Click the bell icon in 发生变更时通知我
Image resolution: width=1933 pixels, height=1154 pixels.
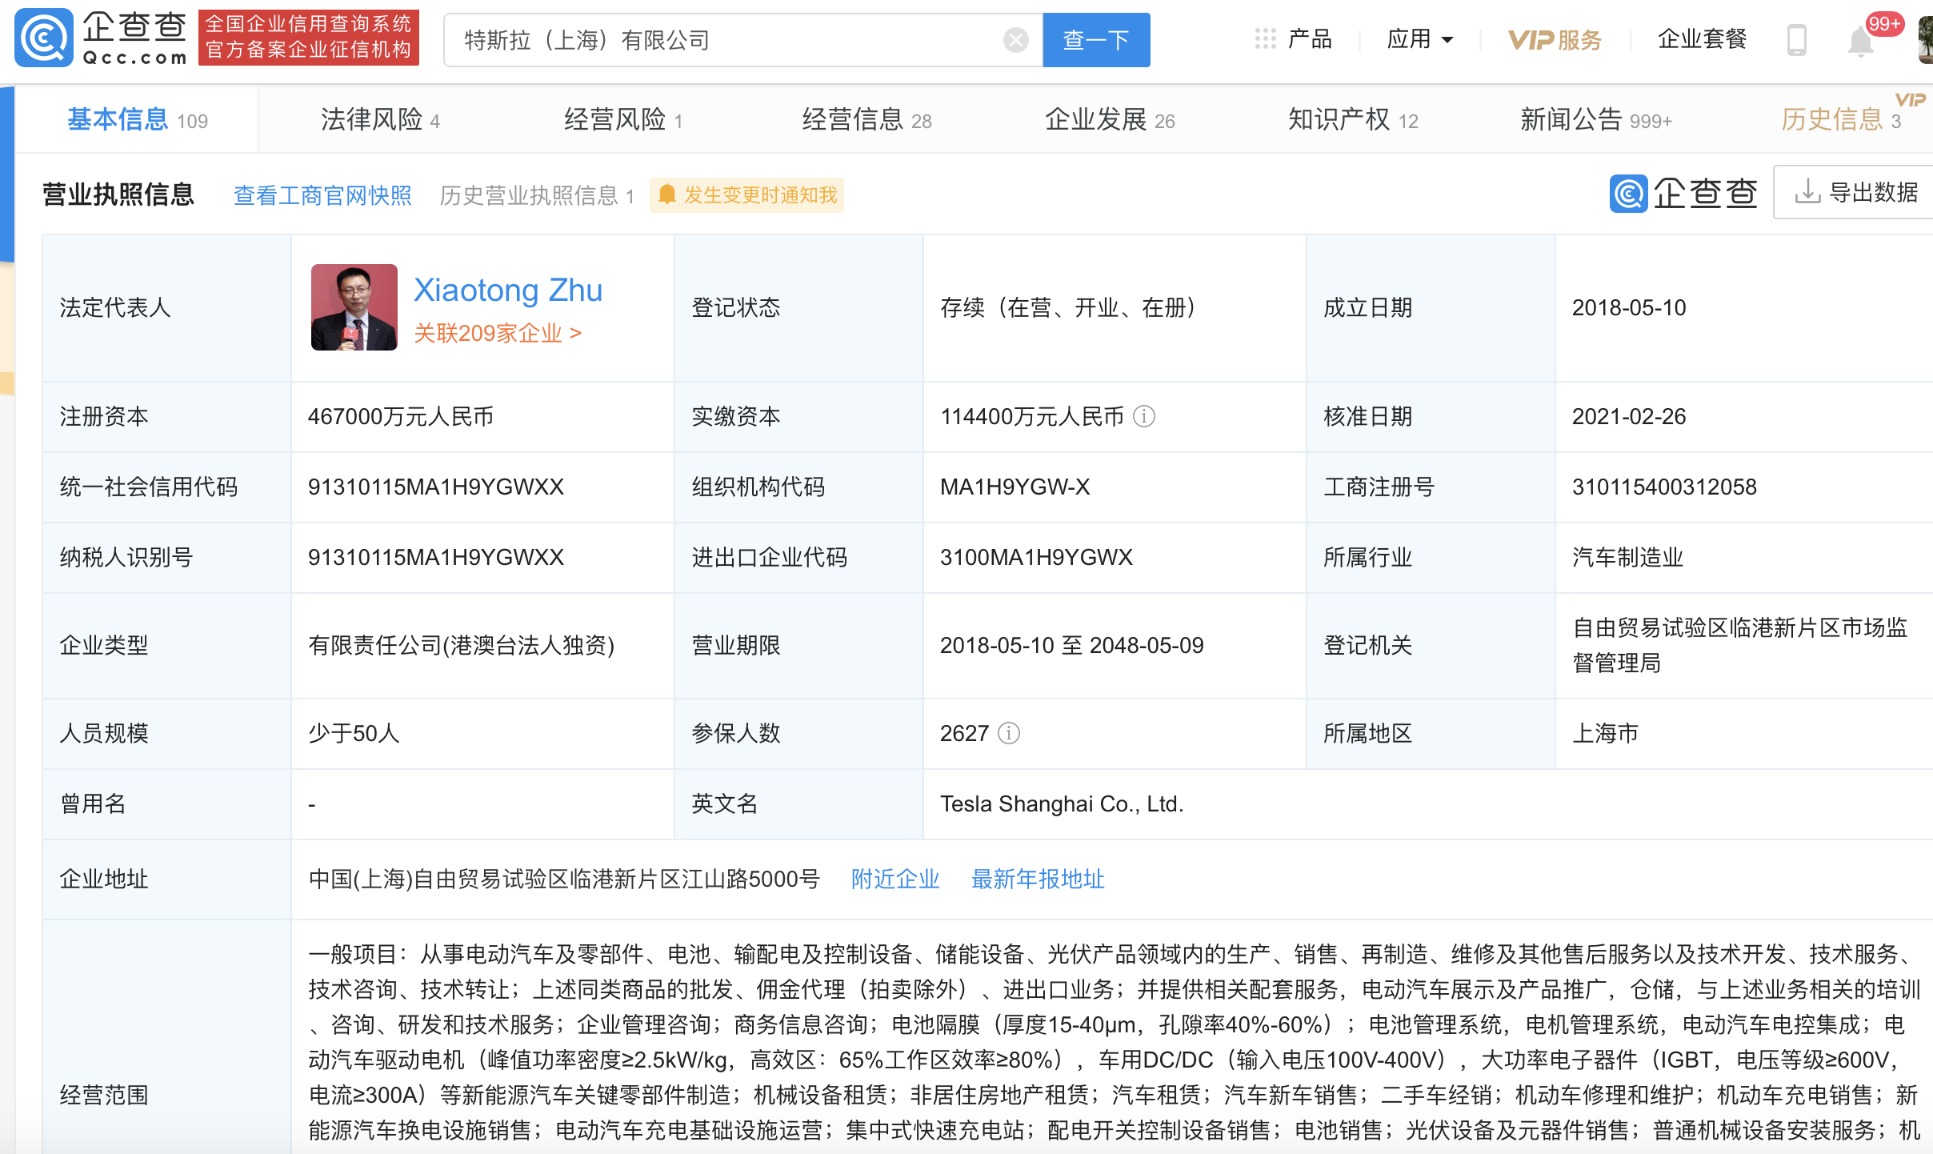pyautogui.click(x=667, y=194)
